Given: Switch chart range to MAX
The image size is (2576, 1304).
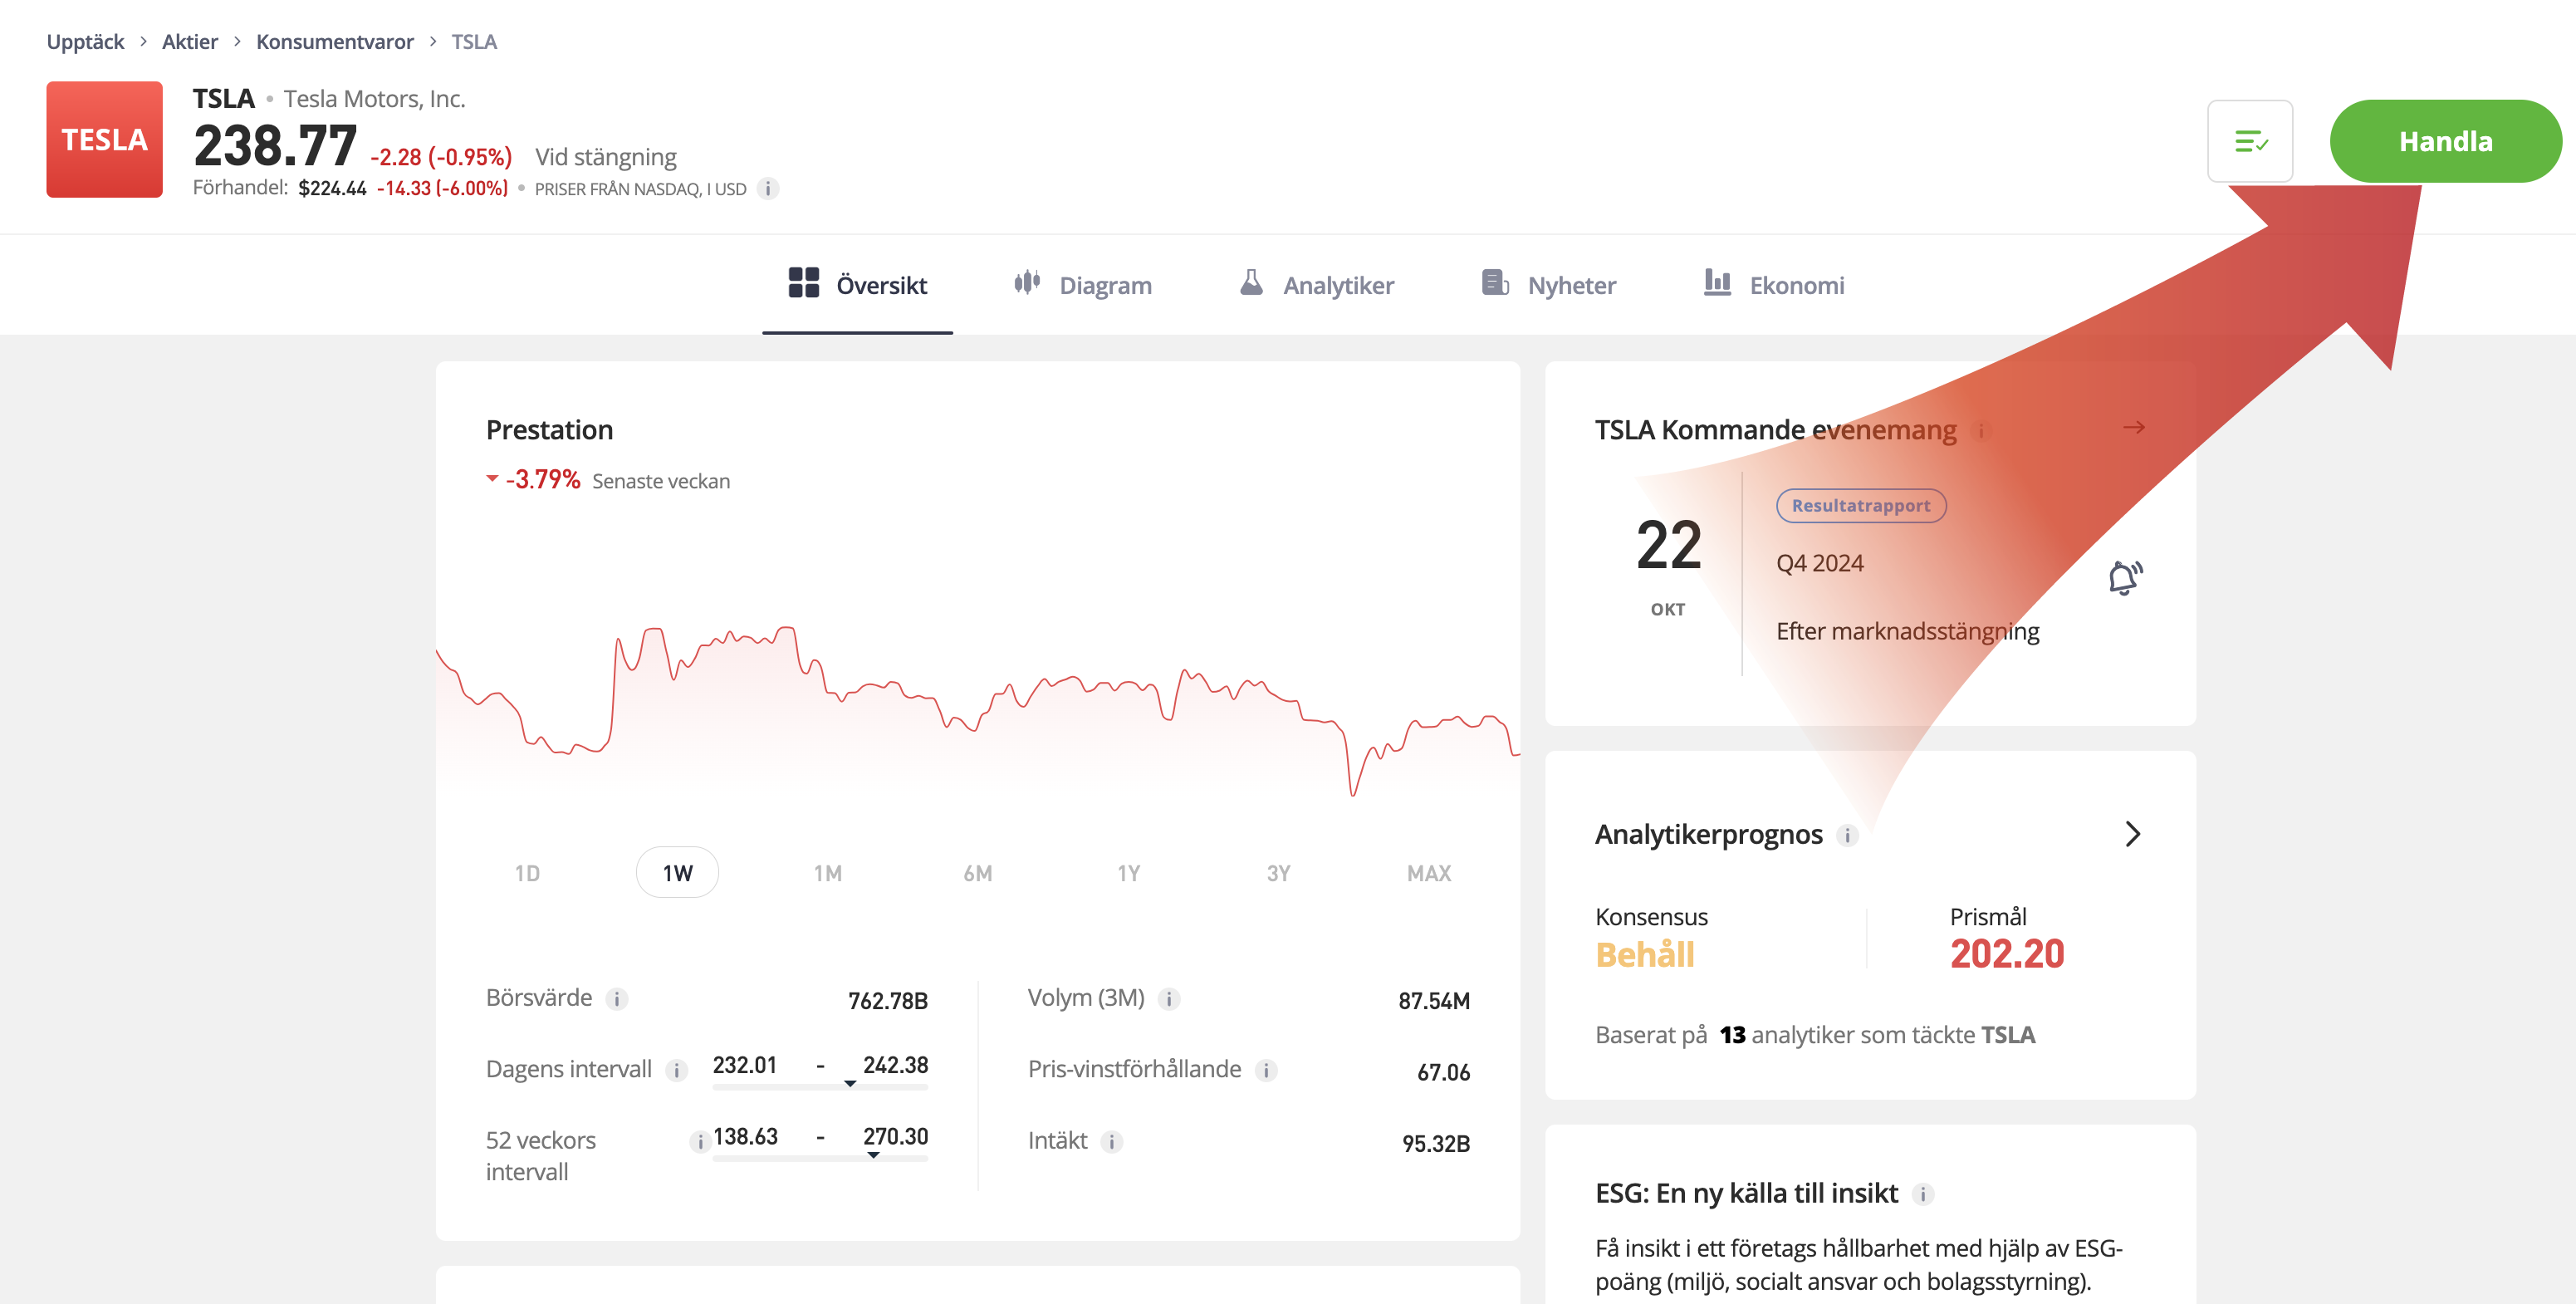Looking at the screenshot, I should coord(1428,873).
